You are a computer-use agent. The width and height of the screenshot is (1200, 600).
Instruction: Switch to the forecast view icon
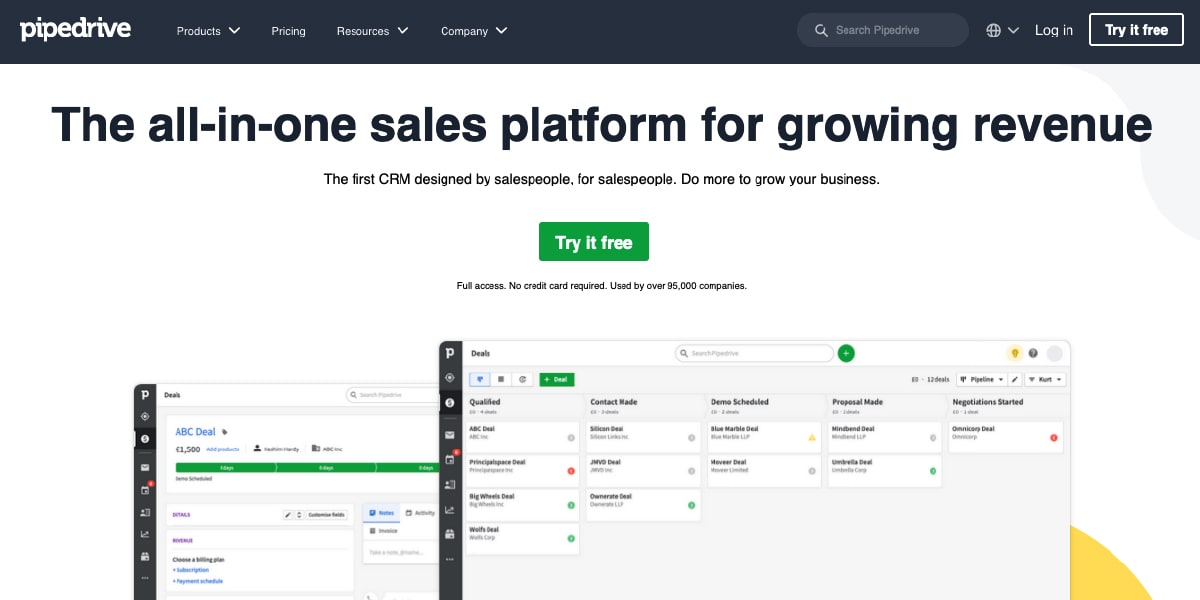click(522, 379)
